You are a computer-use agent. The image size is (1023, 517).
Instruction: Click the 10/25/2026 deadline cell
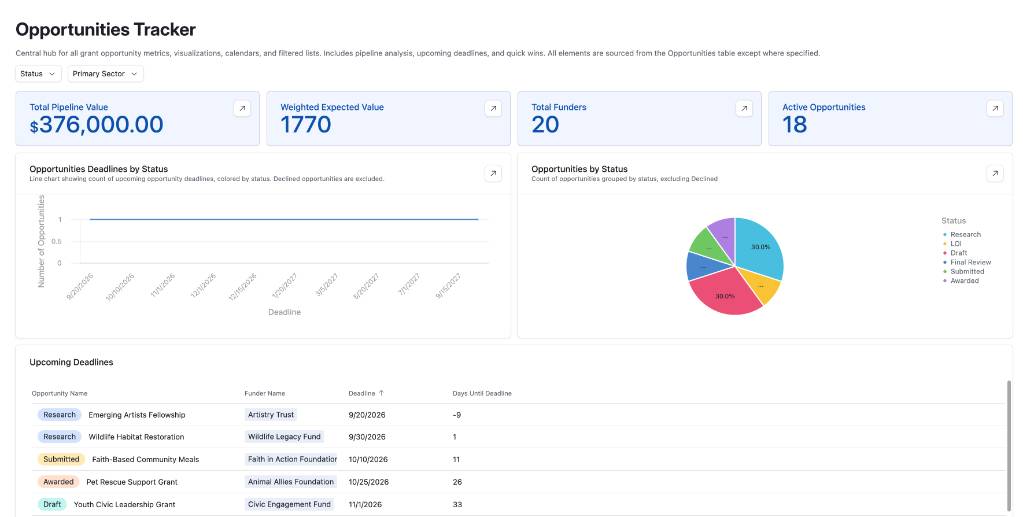369,482
